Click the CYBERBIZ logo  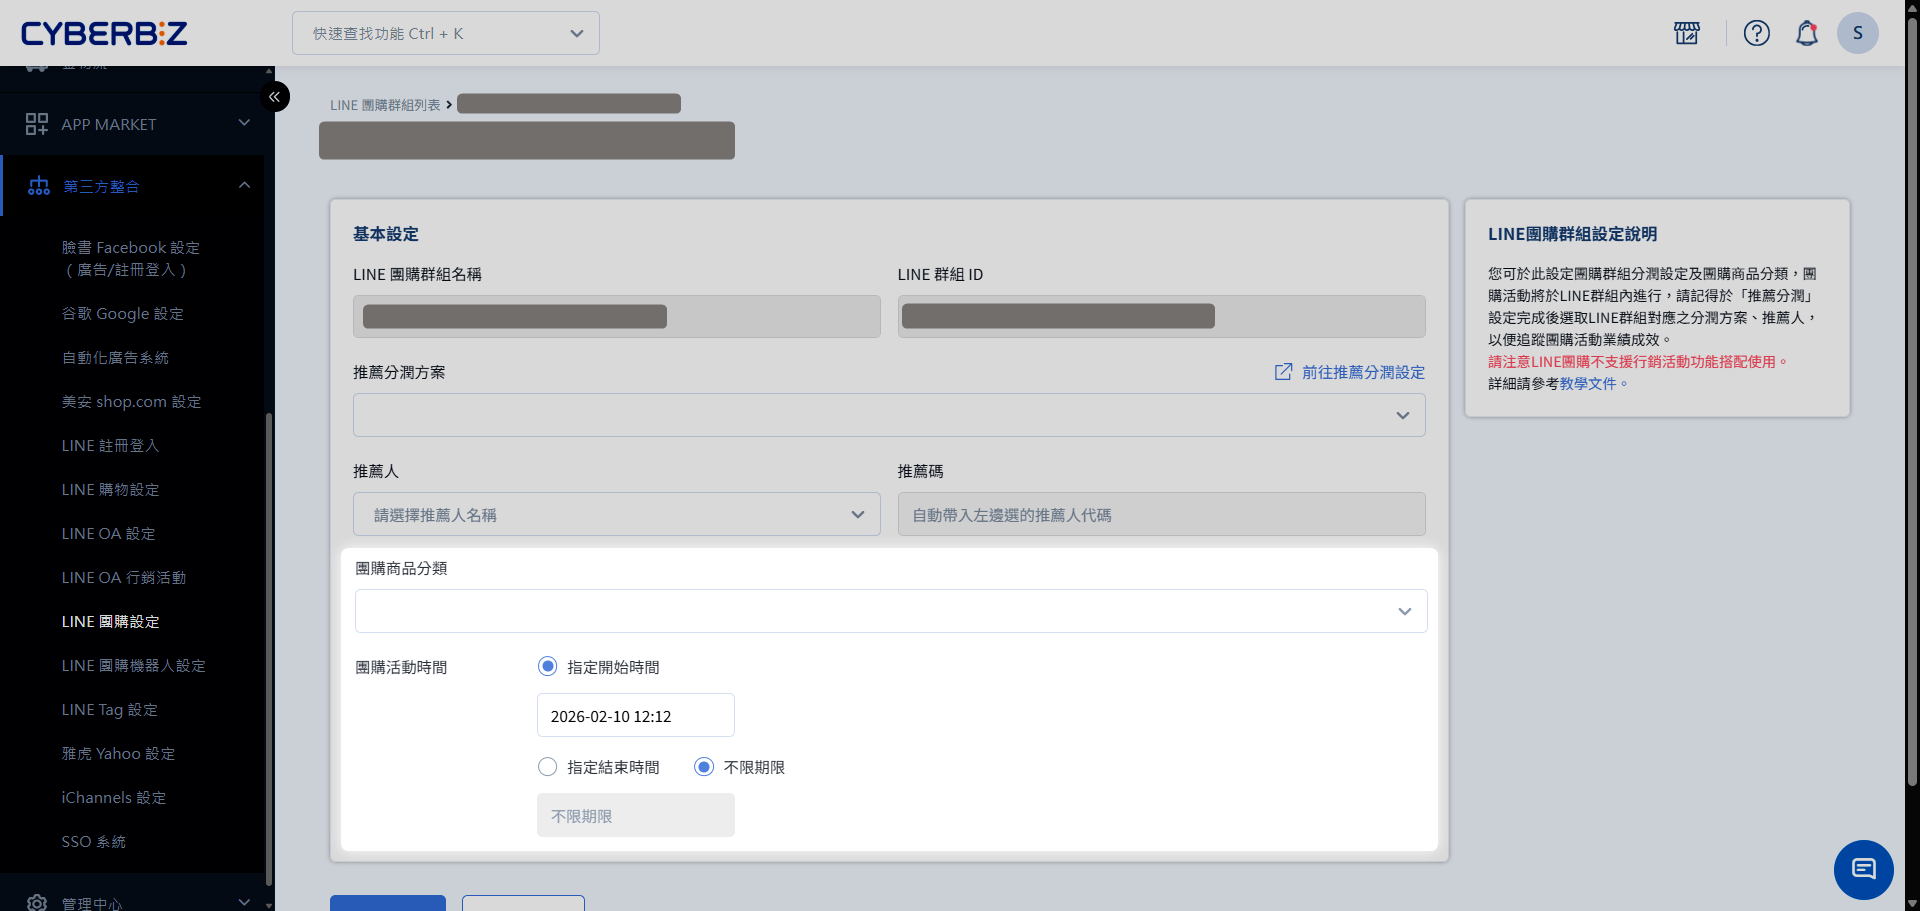point(104,34)
